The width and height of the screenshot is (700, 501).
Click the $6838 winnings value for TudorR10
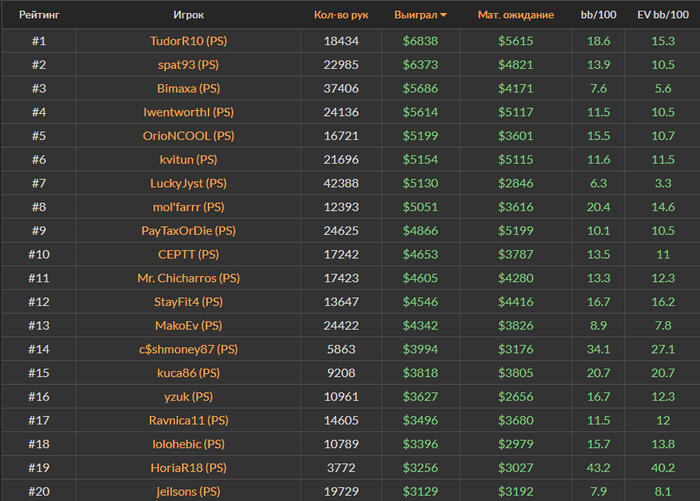coord(420,40)
